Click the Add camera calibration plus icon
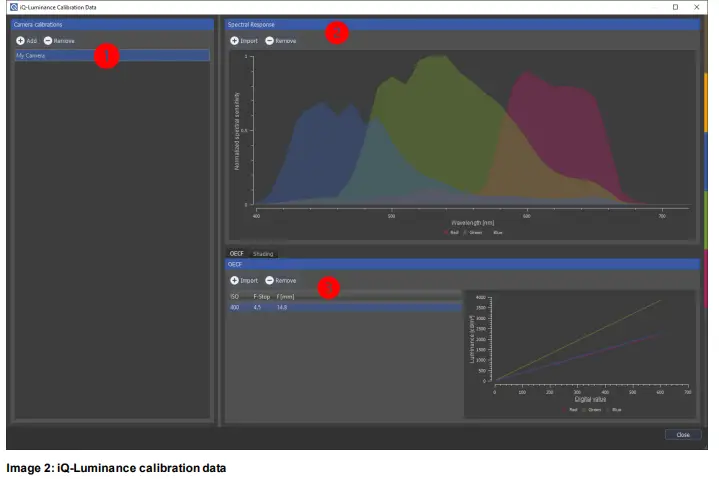 click(x=20, y=40)
